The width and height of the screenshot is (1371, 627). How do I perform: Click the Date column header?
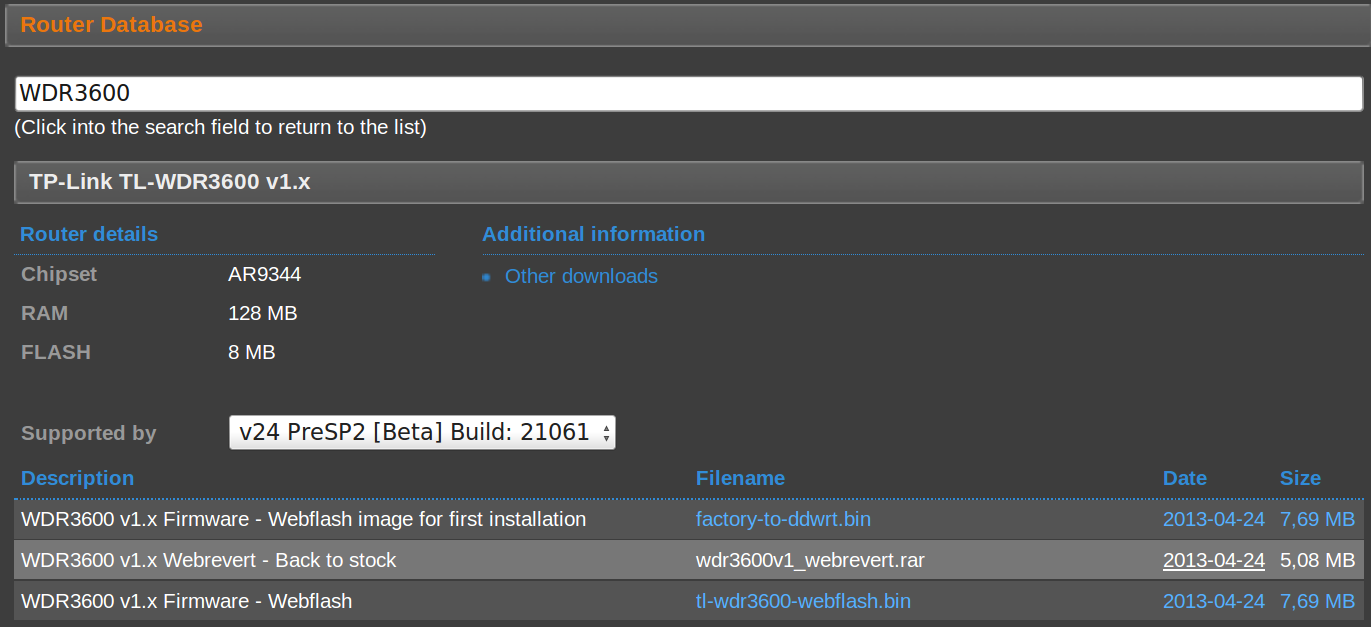tap(1185, 478)
